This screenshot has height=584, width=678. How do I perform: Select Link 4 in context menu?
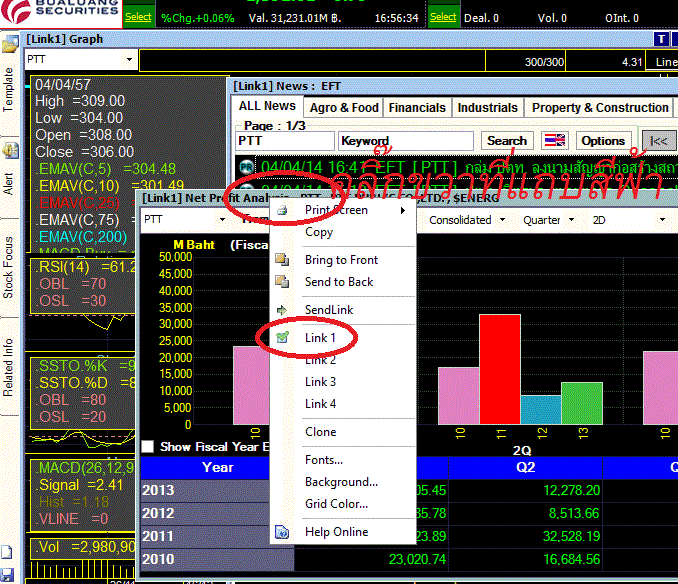(x=320, y=404)
